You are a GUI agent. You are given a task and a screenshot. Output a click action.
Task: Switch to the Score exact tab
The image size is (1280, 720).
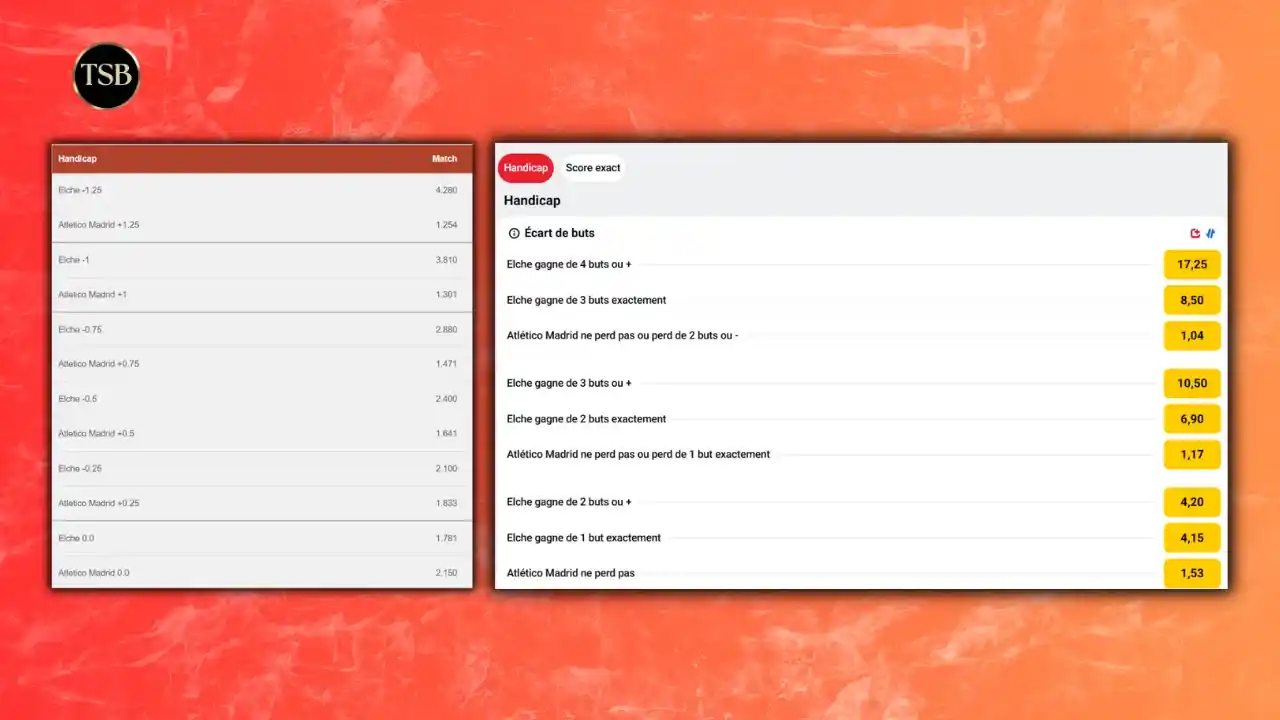[x=593, y=168]
